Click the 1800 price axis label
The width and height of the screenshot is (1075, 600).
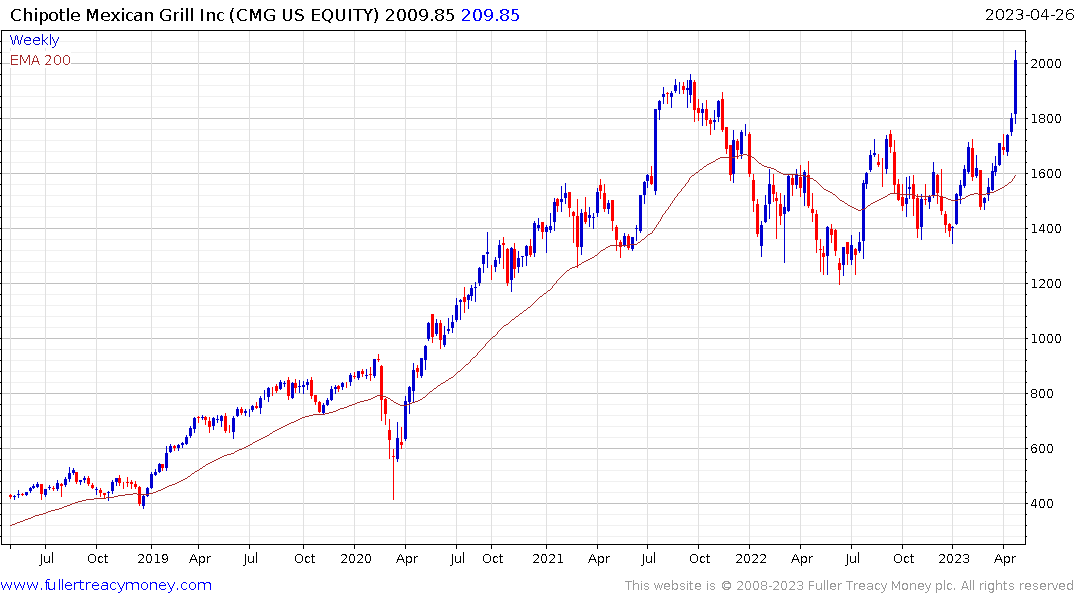[1046, 119]
